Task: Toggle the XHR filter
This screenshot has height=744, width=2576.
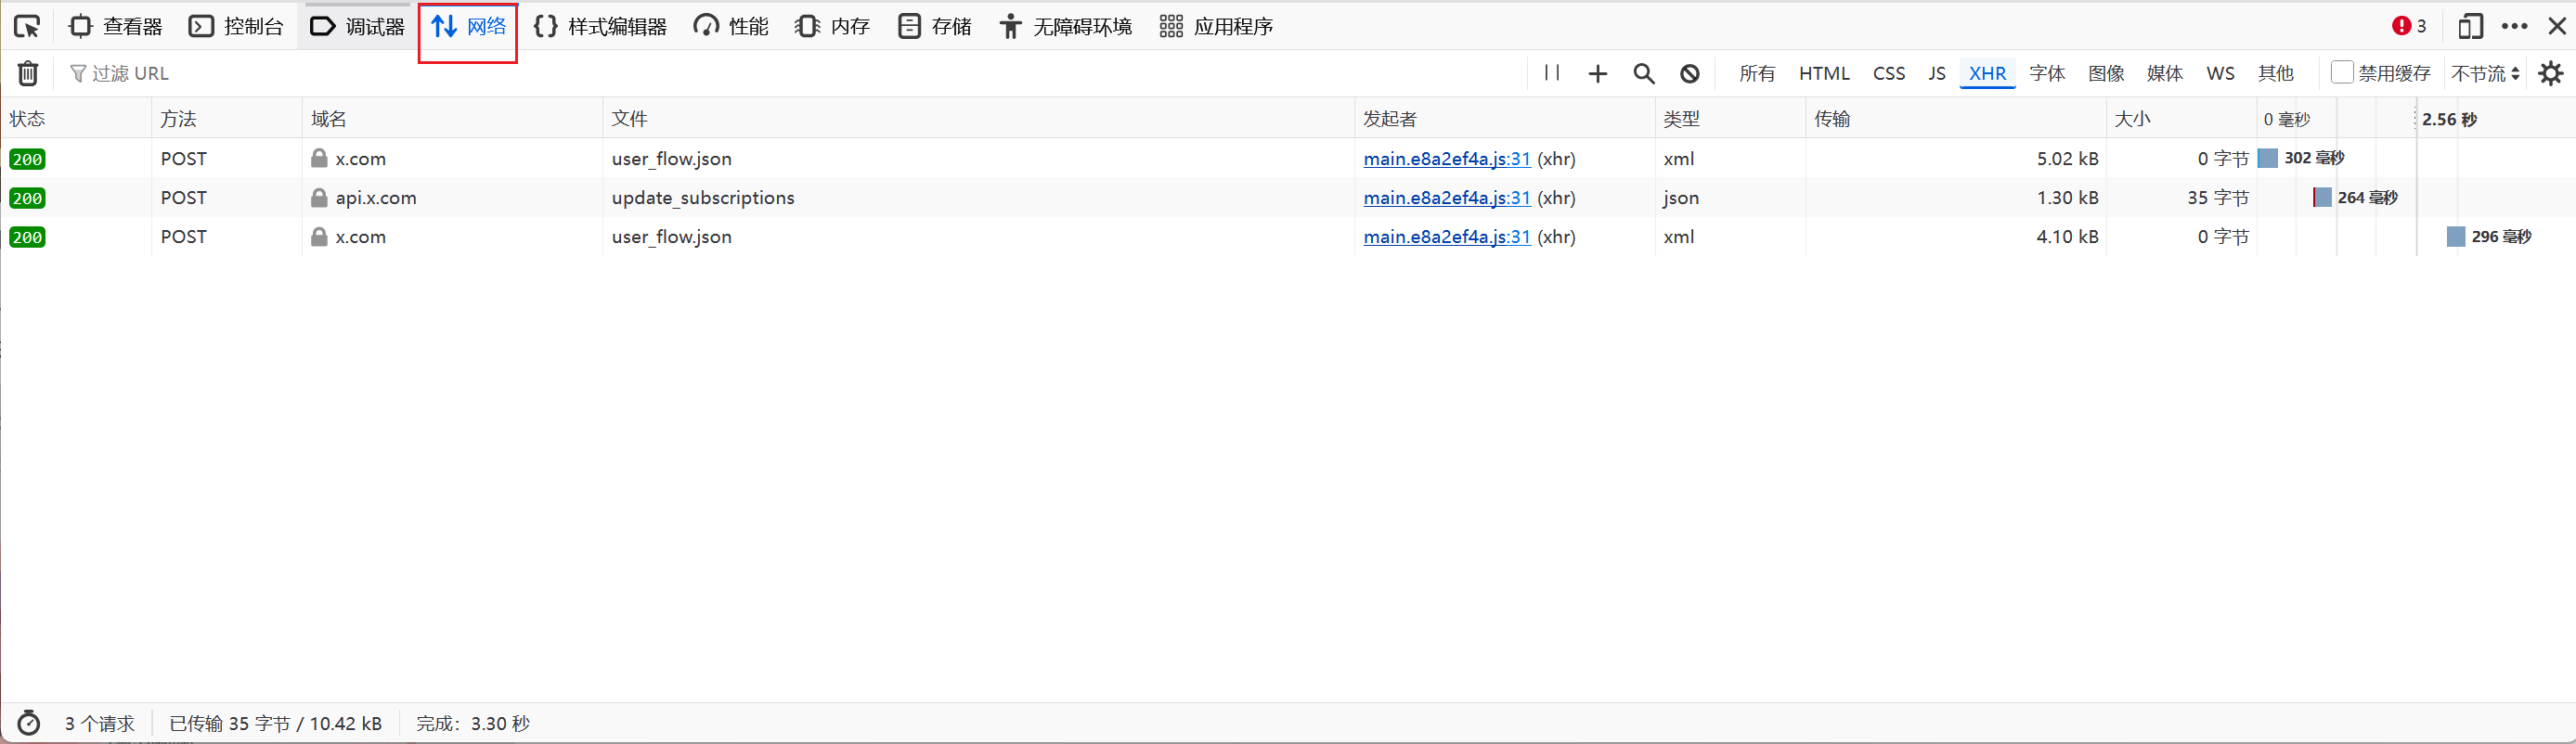Action: [1986, 74]
